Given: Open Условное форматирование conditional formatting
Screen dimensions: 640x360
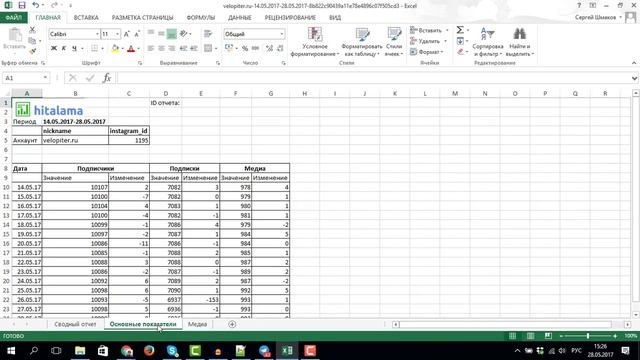Looking at the screenshot, I should (x=315, y=42).
